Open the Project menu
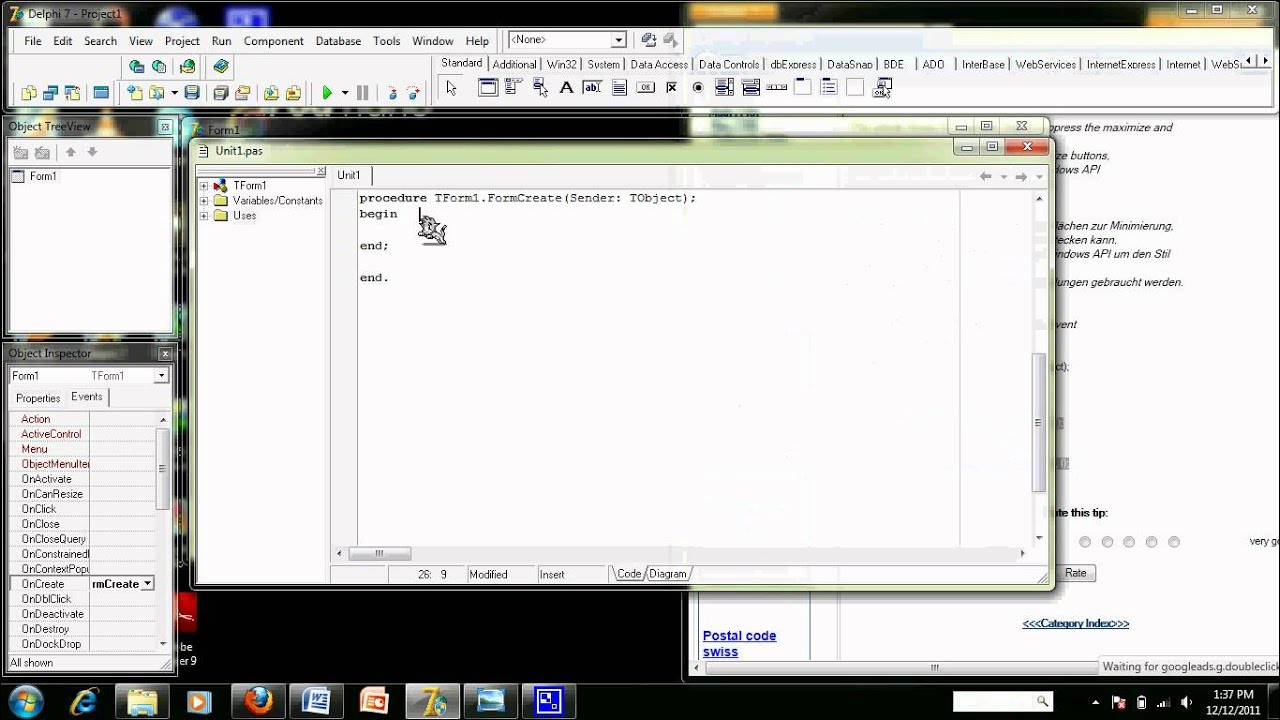Viewport: 1280px width, 720px height. [182, 41]
